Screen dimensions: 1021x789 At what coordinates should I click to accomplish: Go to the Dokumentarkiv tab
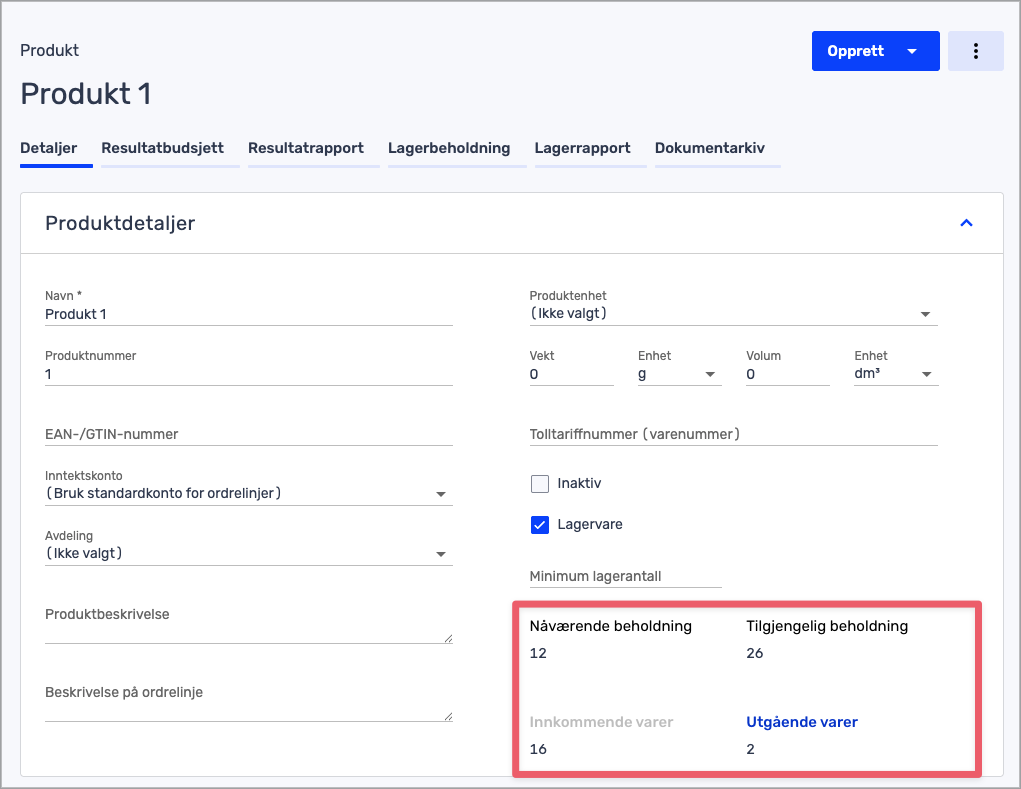point(710,148)
